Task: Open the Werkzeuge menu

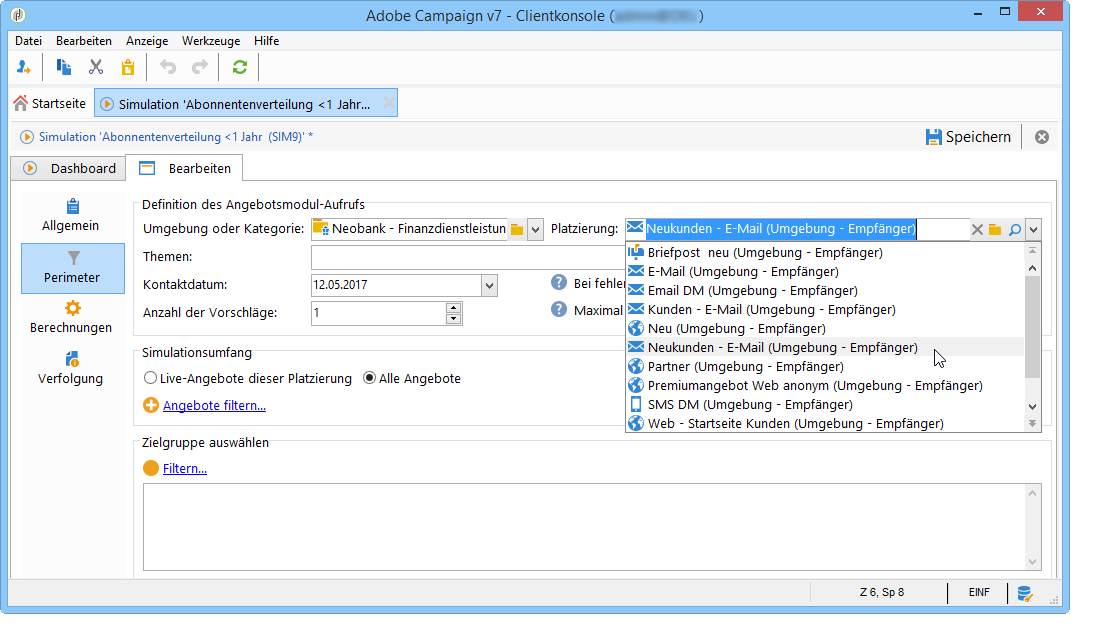Action: click(211, 40)
